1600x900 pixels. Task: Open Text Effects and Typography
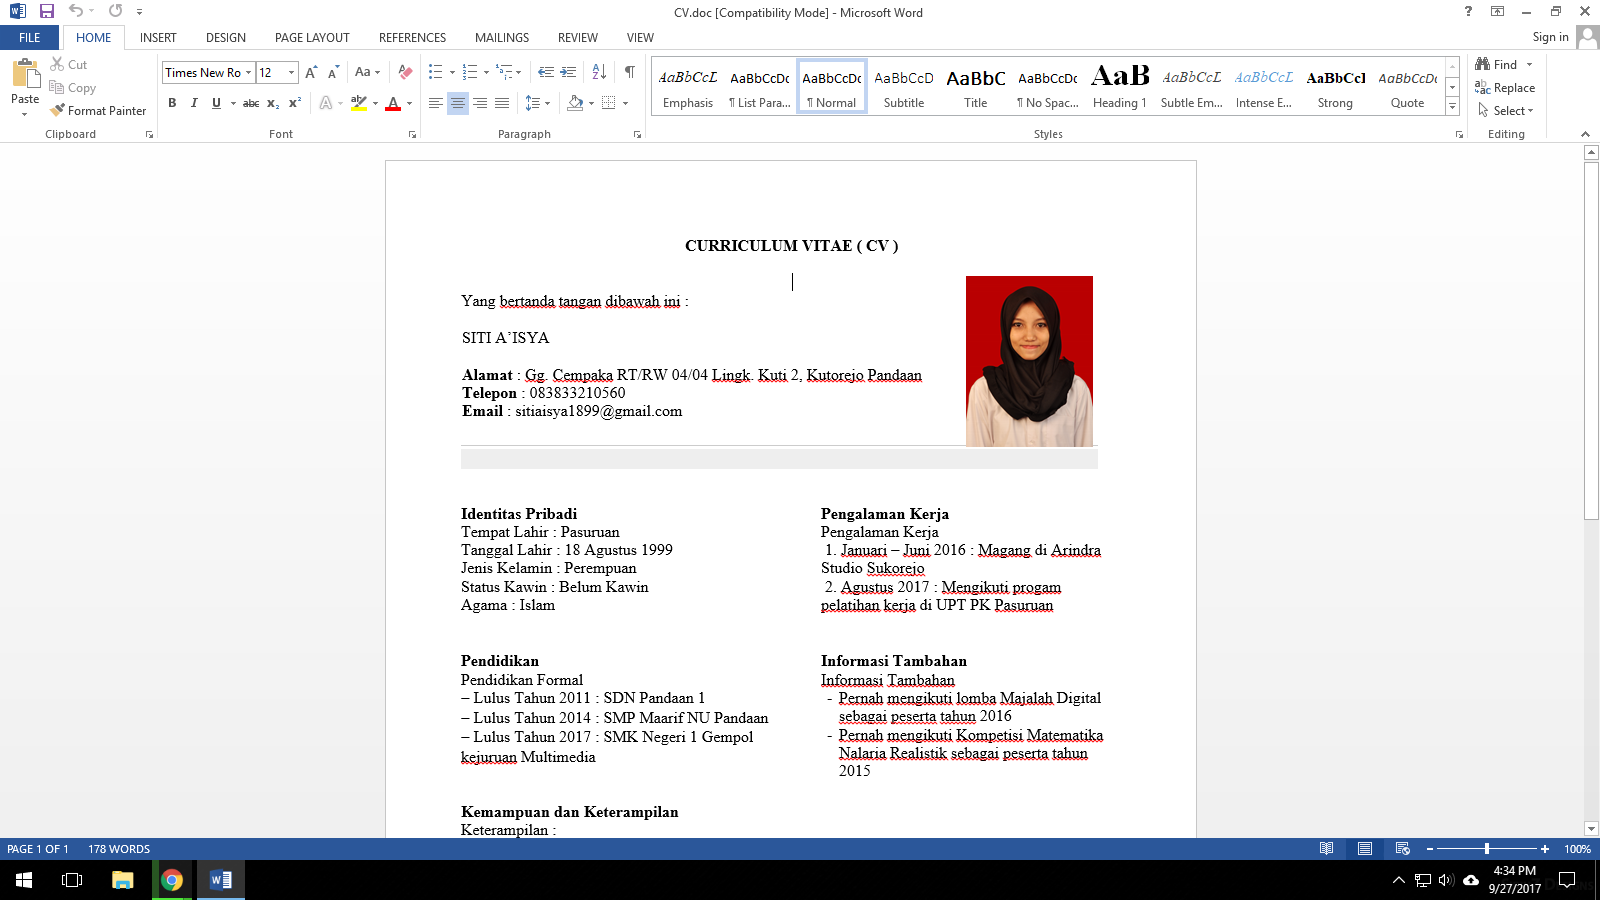point(326,103)
